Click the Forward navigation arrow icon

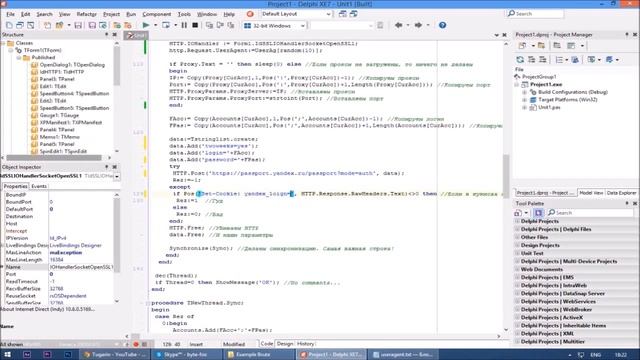pyautogui.click(x=418, y=25)
